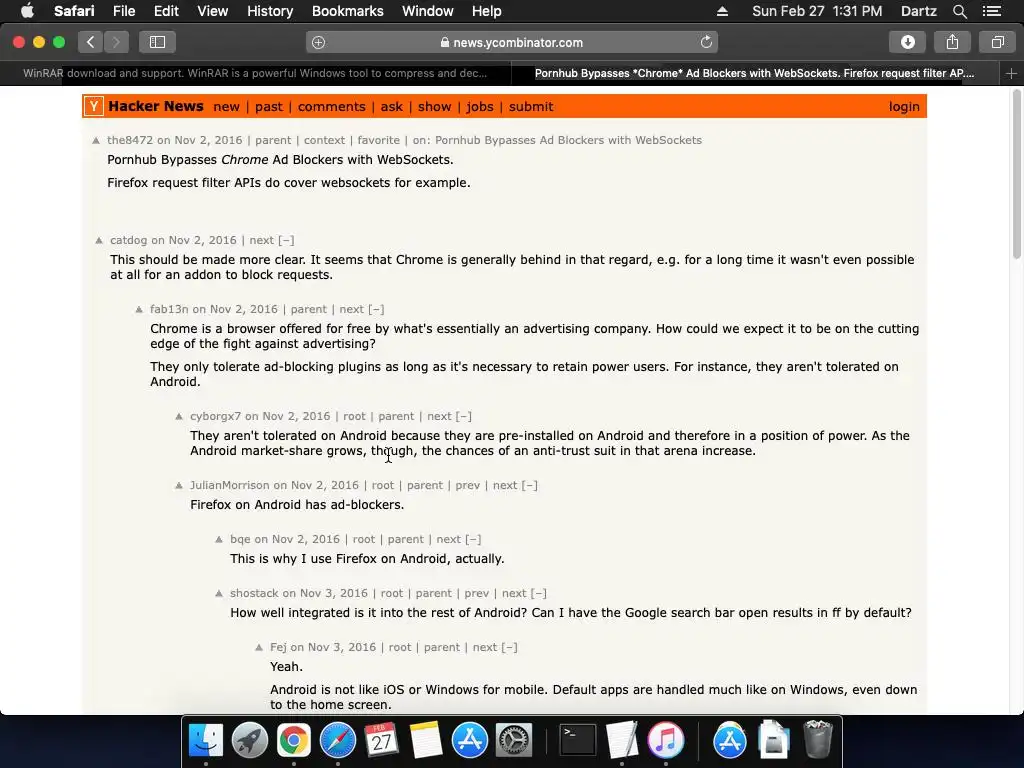Open Finder from the Dock
The width and height of the screenshot is (1024, 768).
(x=206, y=741)
